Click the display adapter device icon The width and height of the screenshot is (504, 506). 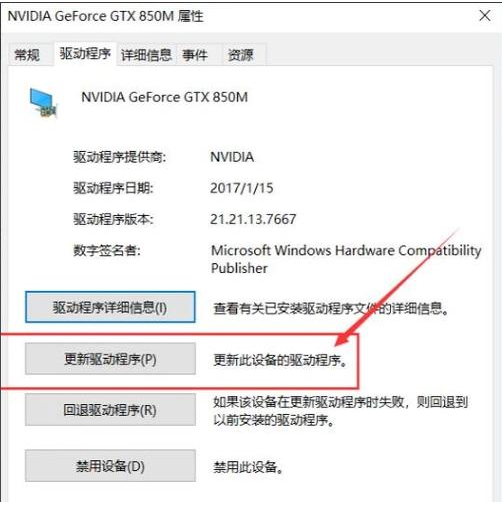point(43,103)
